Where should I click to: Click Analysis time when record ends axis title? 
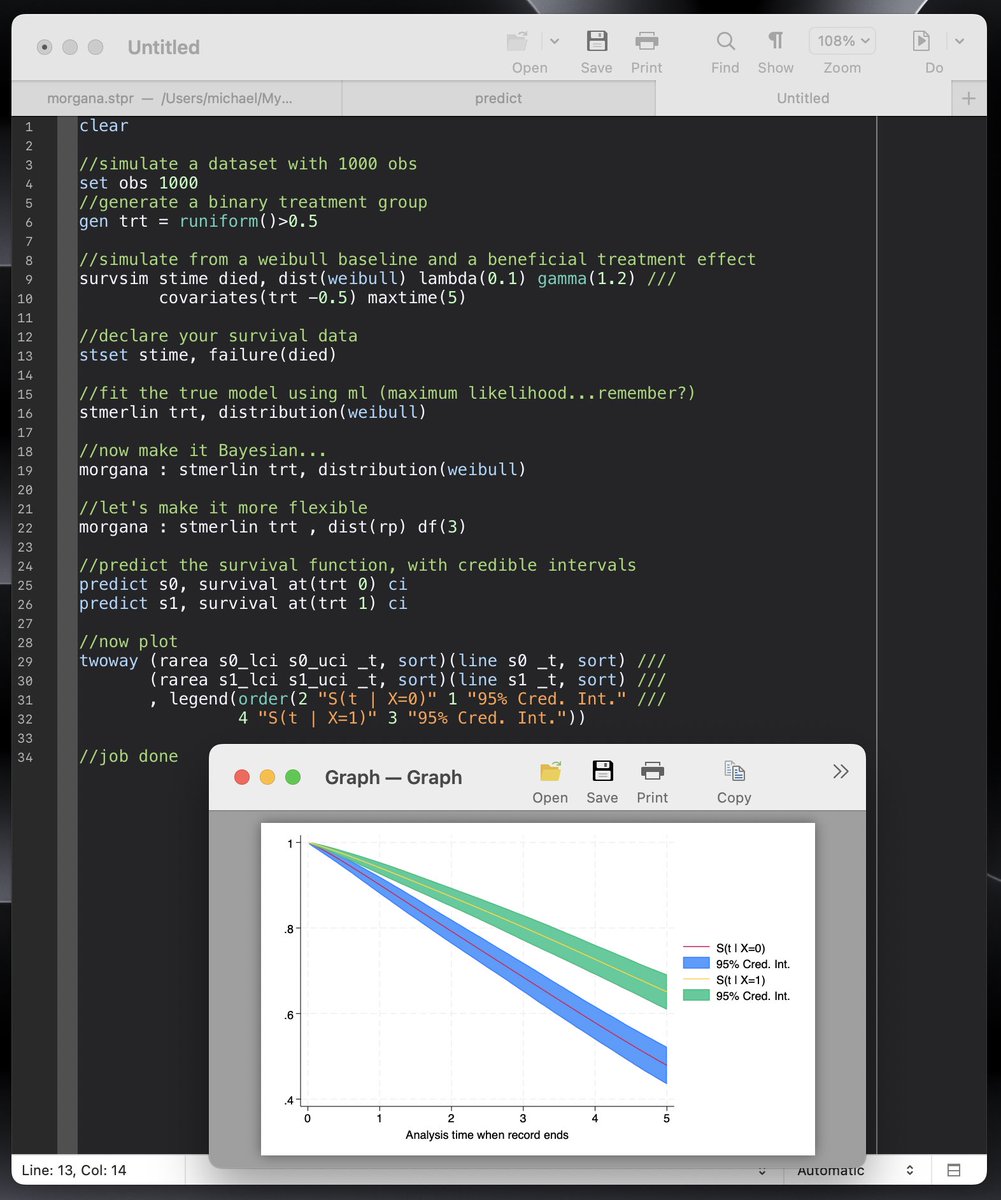coord(487,1135)
